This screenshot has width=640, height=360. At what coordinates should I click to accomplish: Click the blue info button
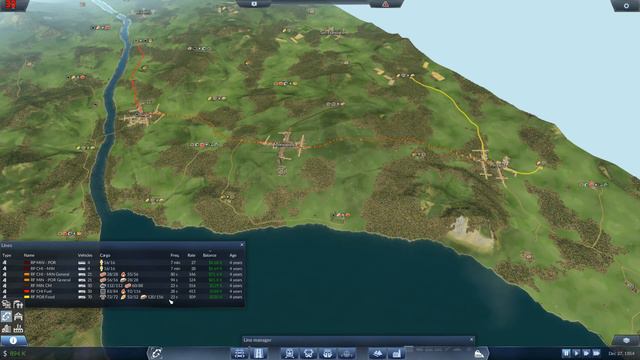coord(13,340)
